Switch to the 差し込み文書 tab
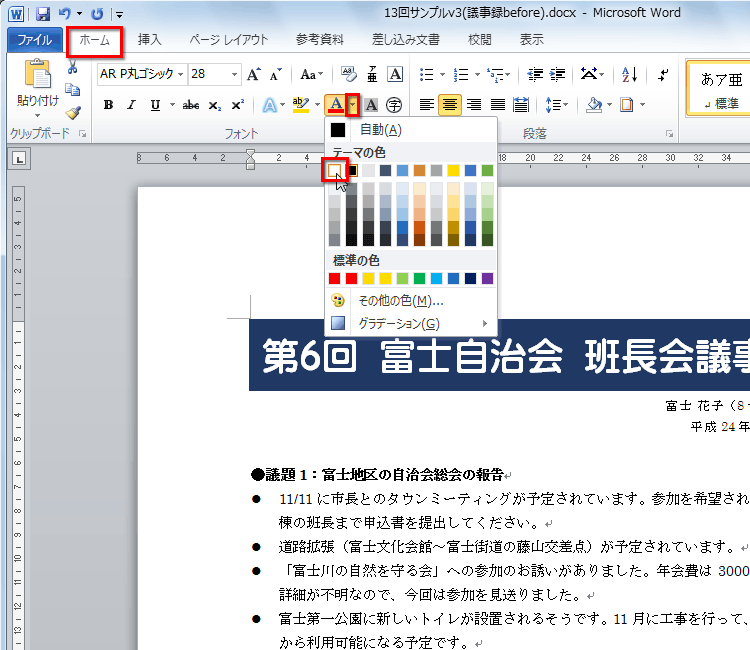 406,40
